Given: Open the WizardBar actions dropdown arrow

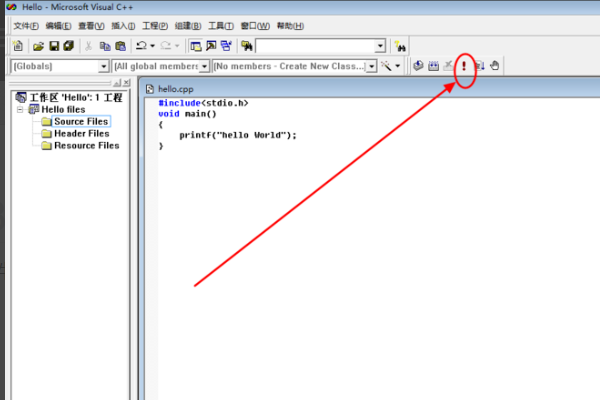Looking at the screenshot, I should (x=398, y=66).
